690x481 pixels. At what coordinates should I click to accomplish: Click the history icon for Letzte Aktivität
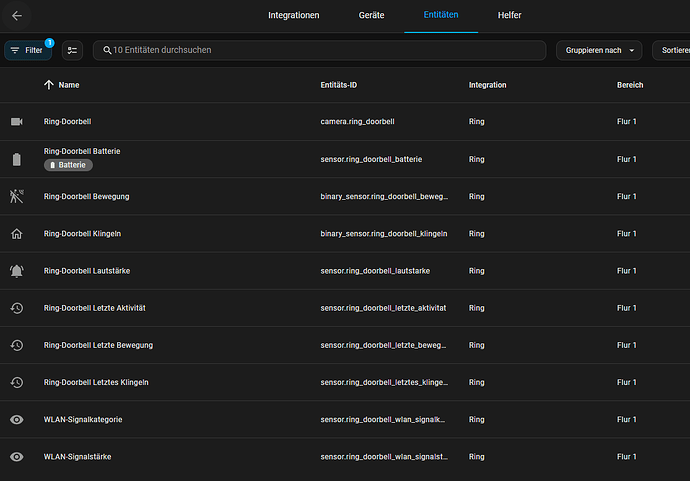coord(16,308)
